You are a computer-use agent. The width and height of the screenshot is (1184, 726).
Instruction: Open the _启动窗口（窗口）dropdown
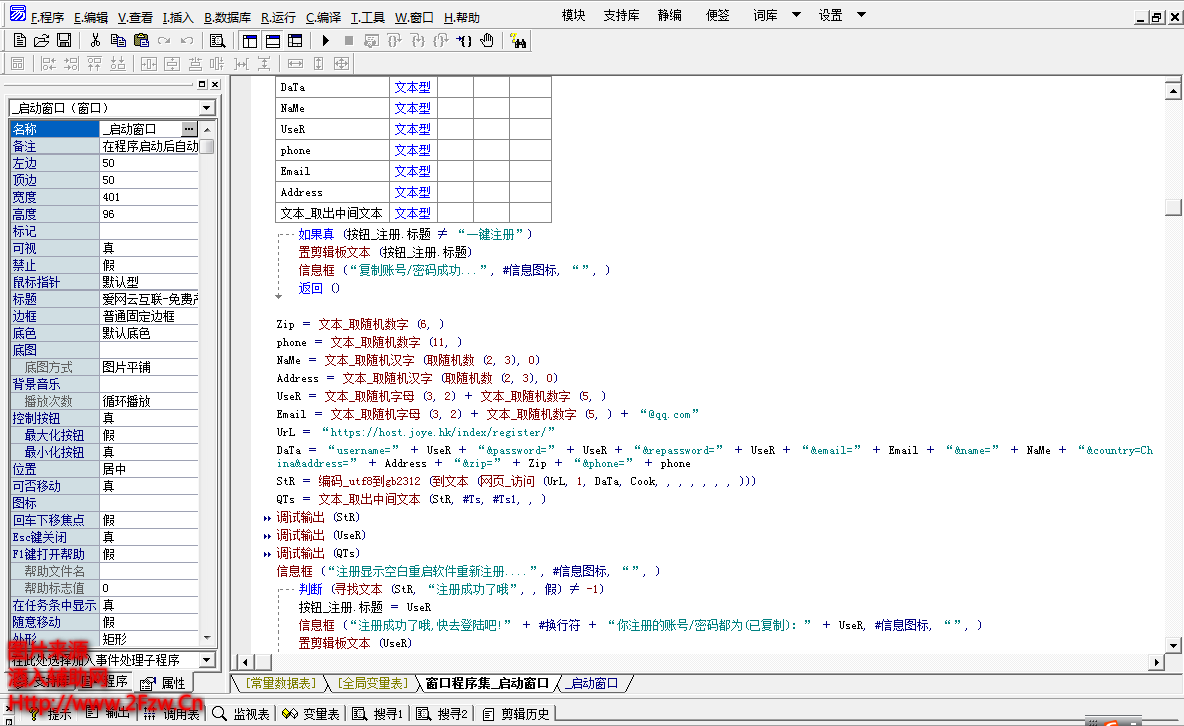tap(205, 107)
